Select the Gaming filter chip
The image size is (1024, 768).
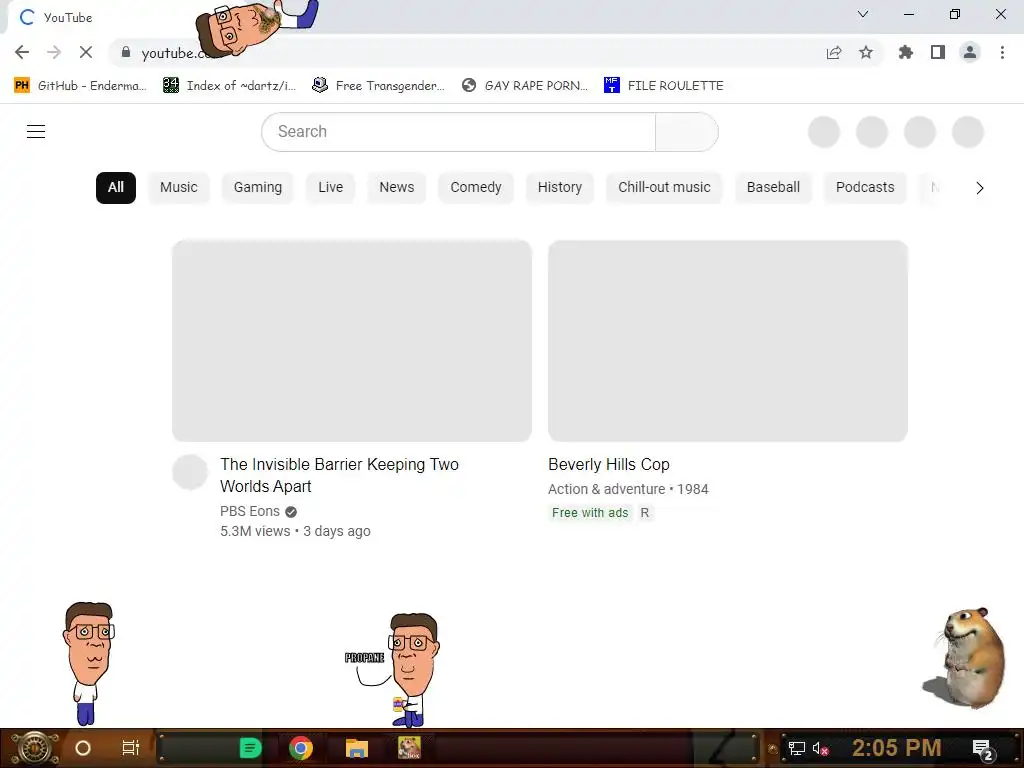pos(258,187)
